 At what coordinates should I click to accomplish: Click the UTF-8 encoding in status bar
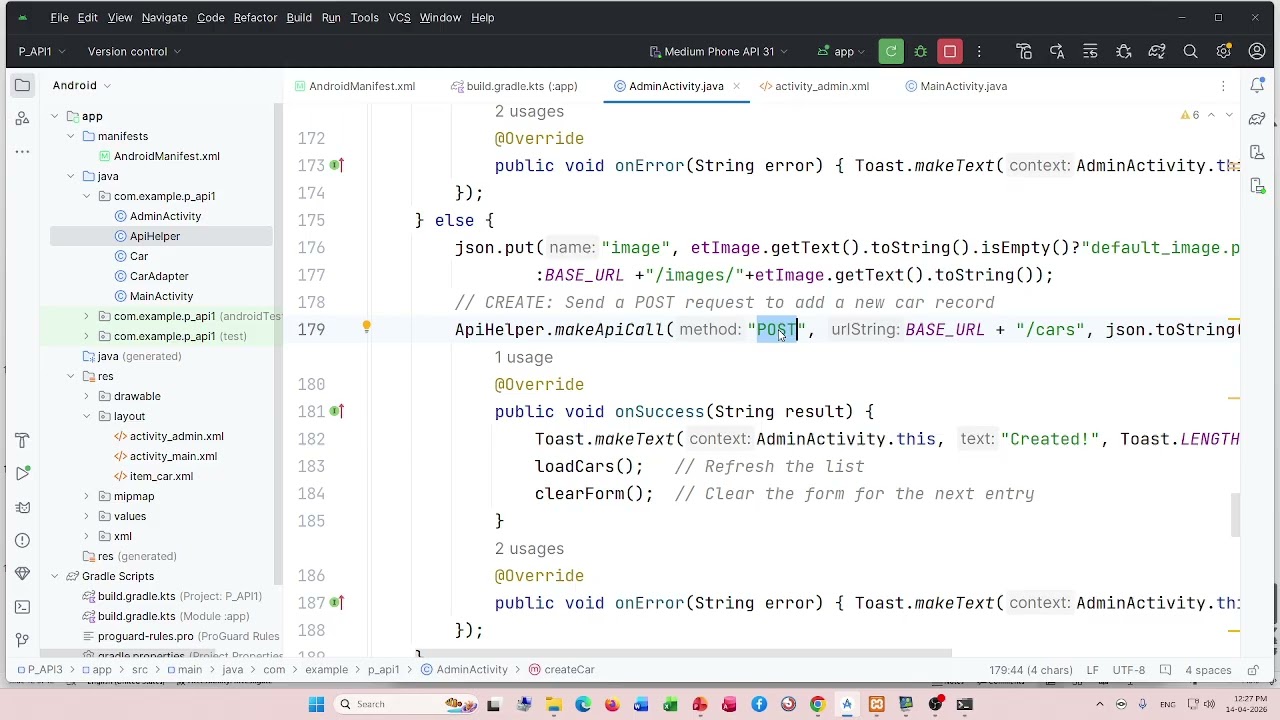(x=1129, y=670)
